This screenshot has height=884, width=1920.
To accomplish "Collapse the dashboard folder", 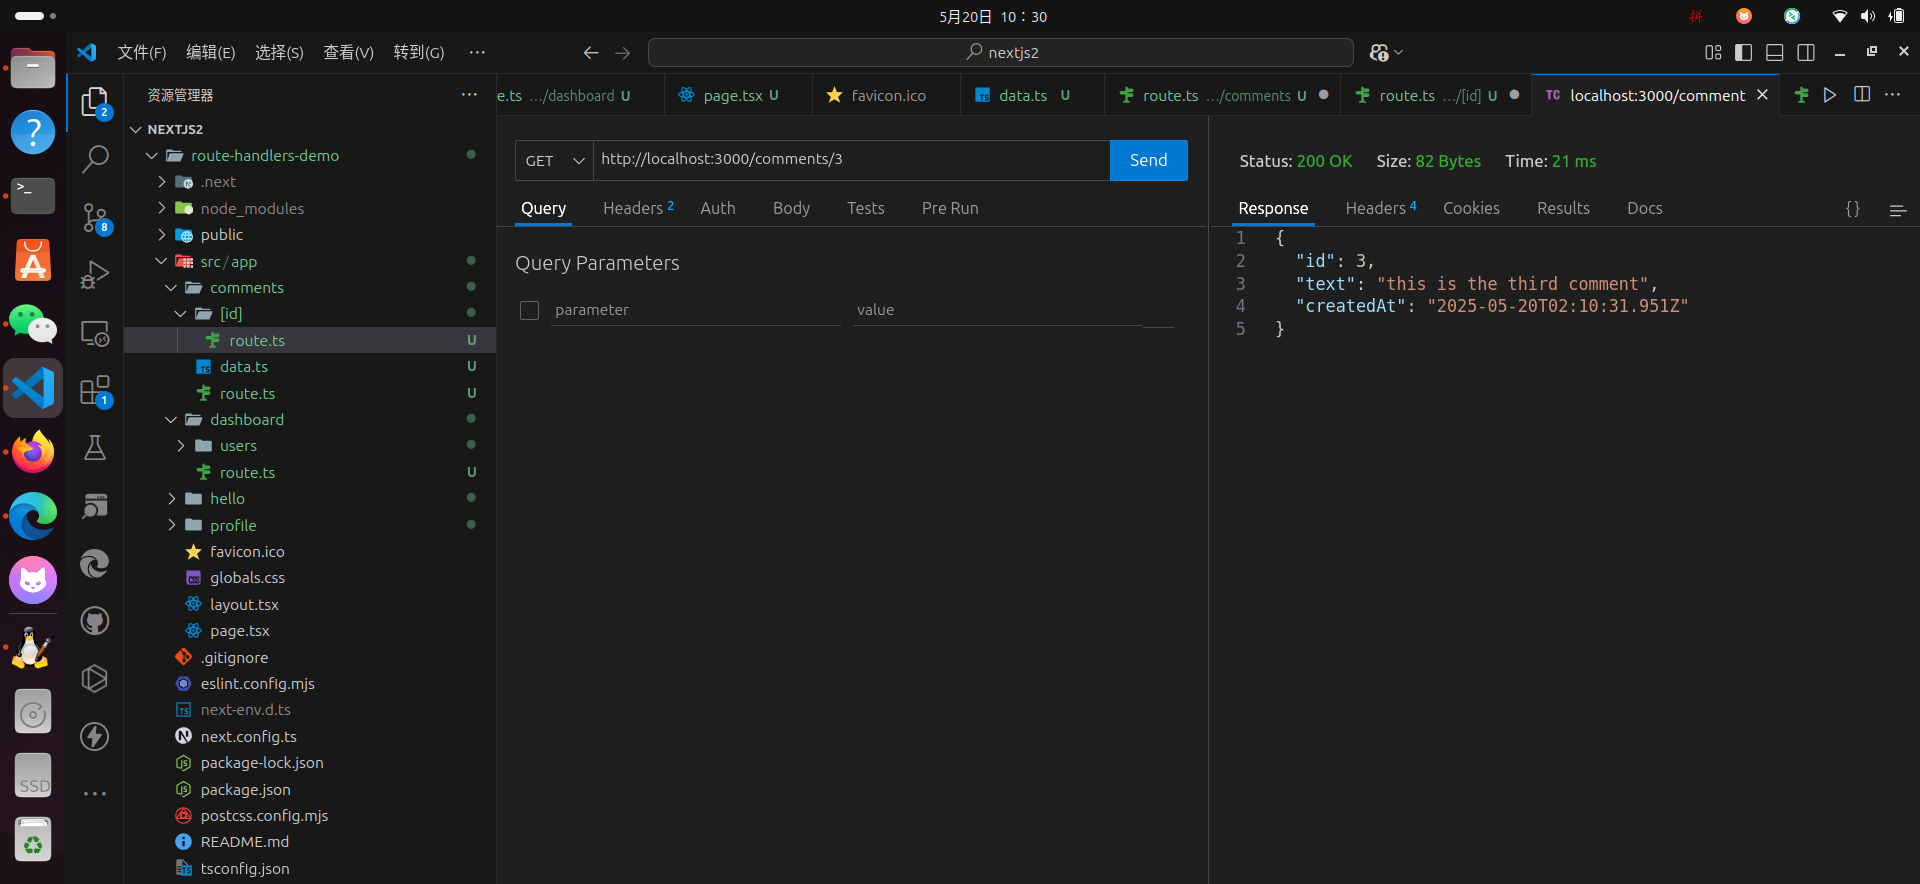I will tap(246, 420).
